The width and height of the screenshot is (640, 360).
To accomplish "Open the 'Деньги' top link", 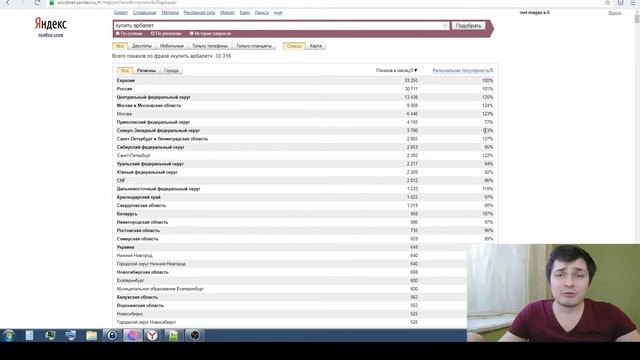I will click(x=262, y=13).
